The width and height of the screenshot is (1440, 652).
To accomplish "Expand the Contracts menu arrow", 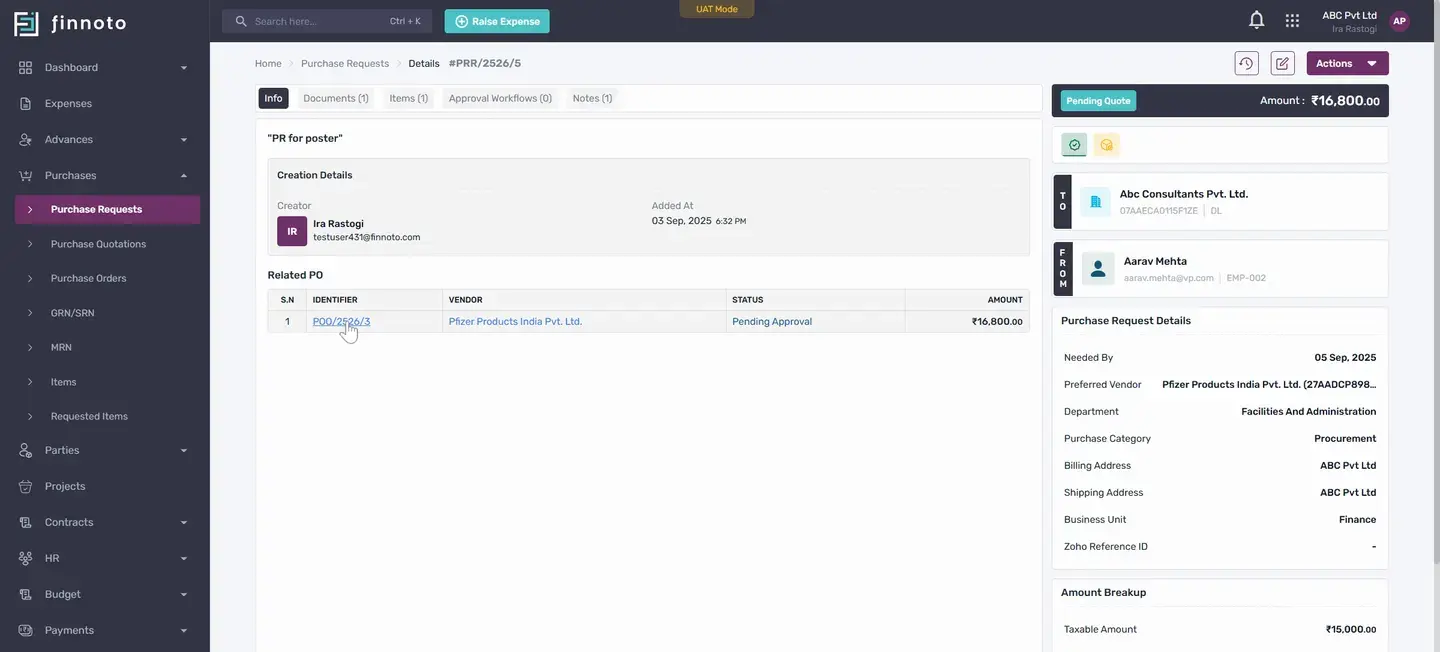I will 184,523.
